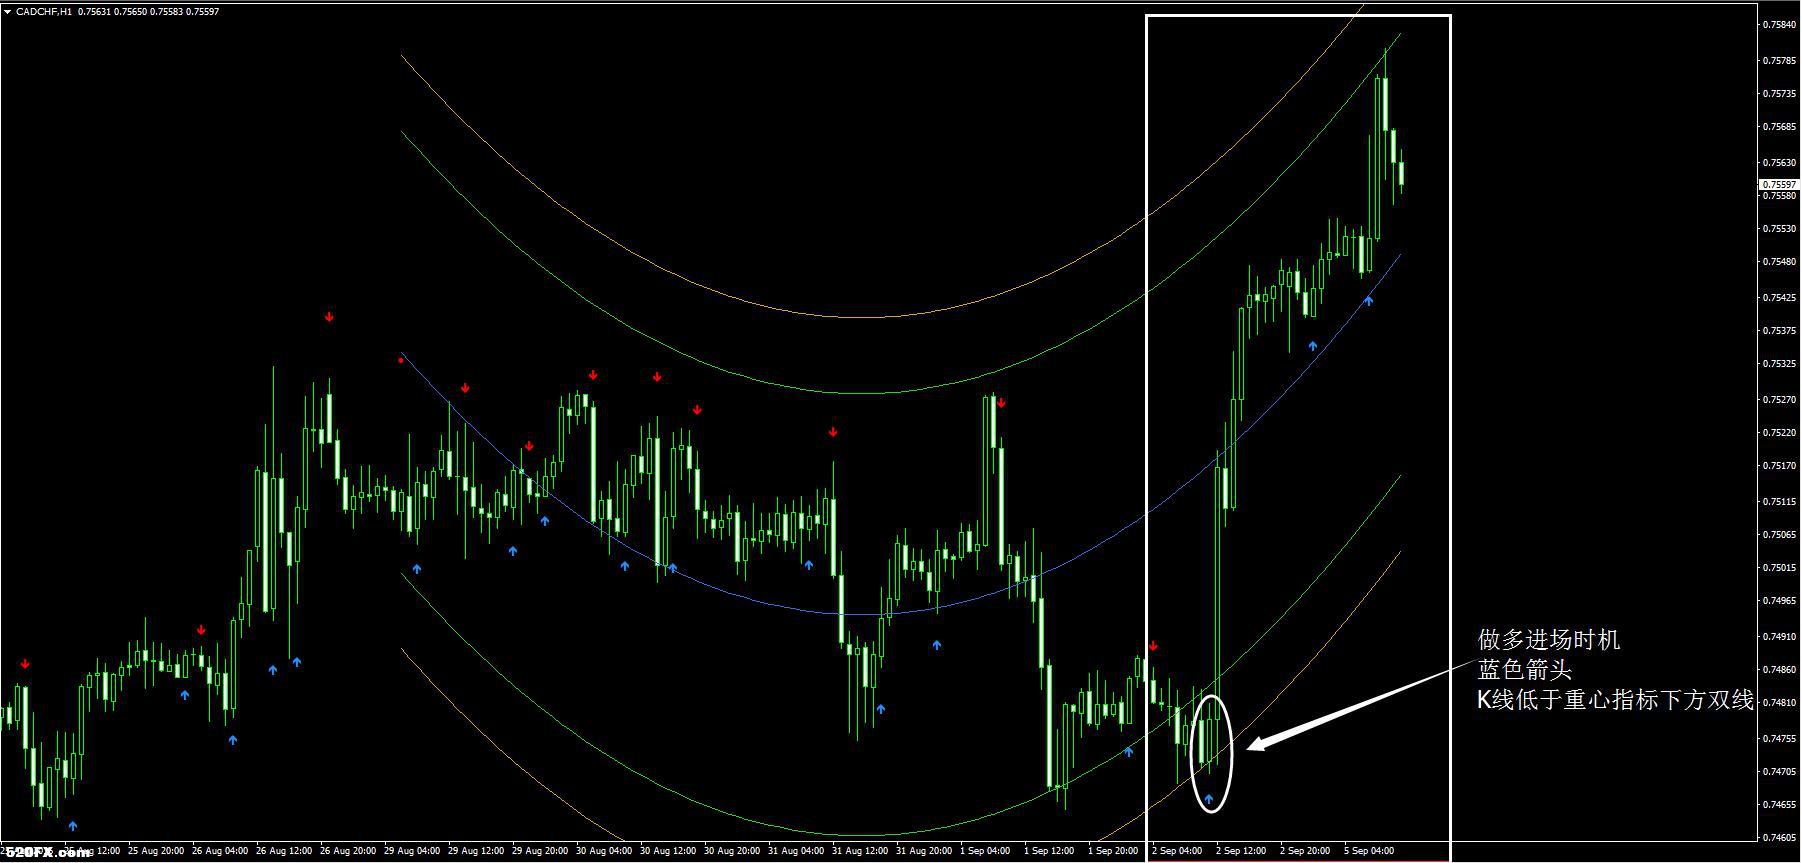This screenshot has width=1802, height=863.
Task: Click the topmost red down arrow near 26 Aug 20:00
Action: [x=329, y=317]
